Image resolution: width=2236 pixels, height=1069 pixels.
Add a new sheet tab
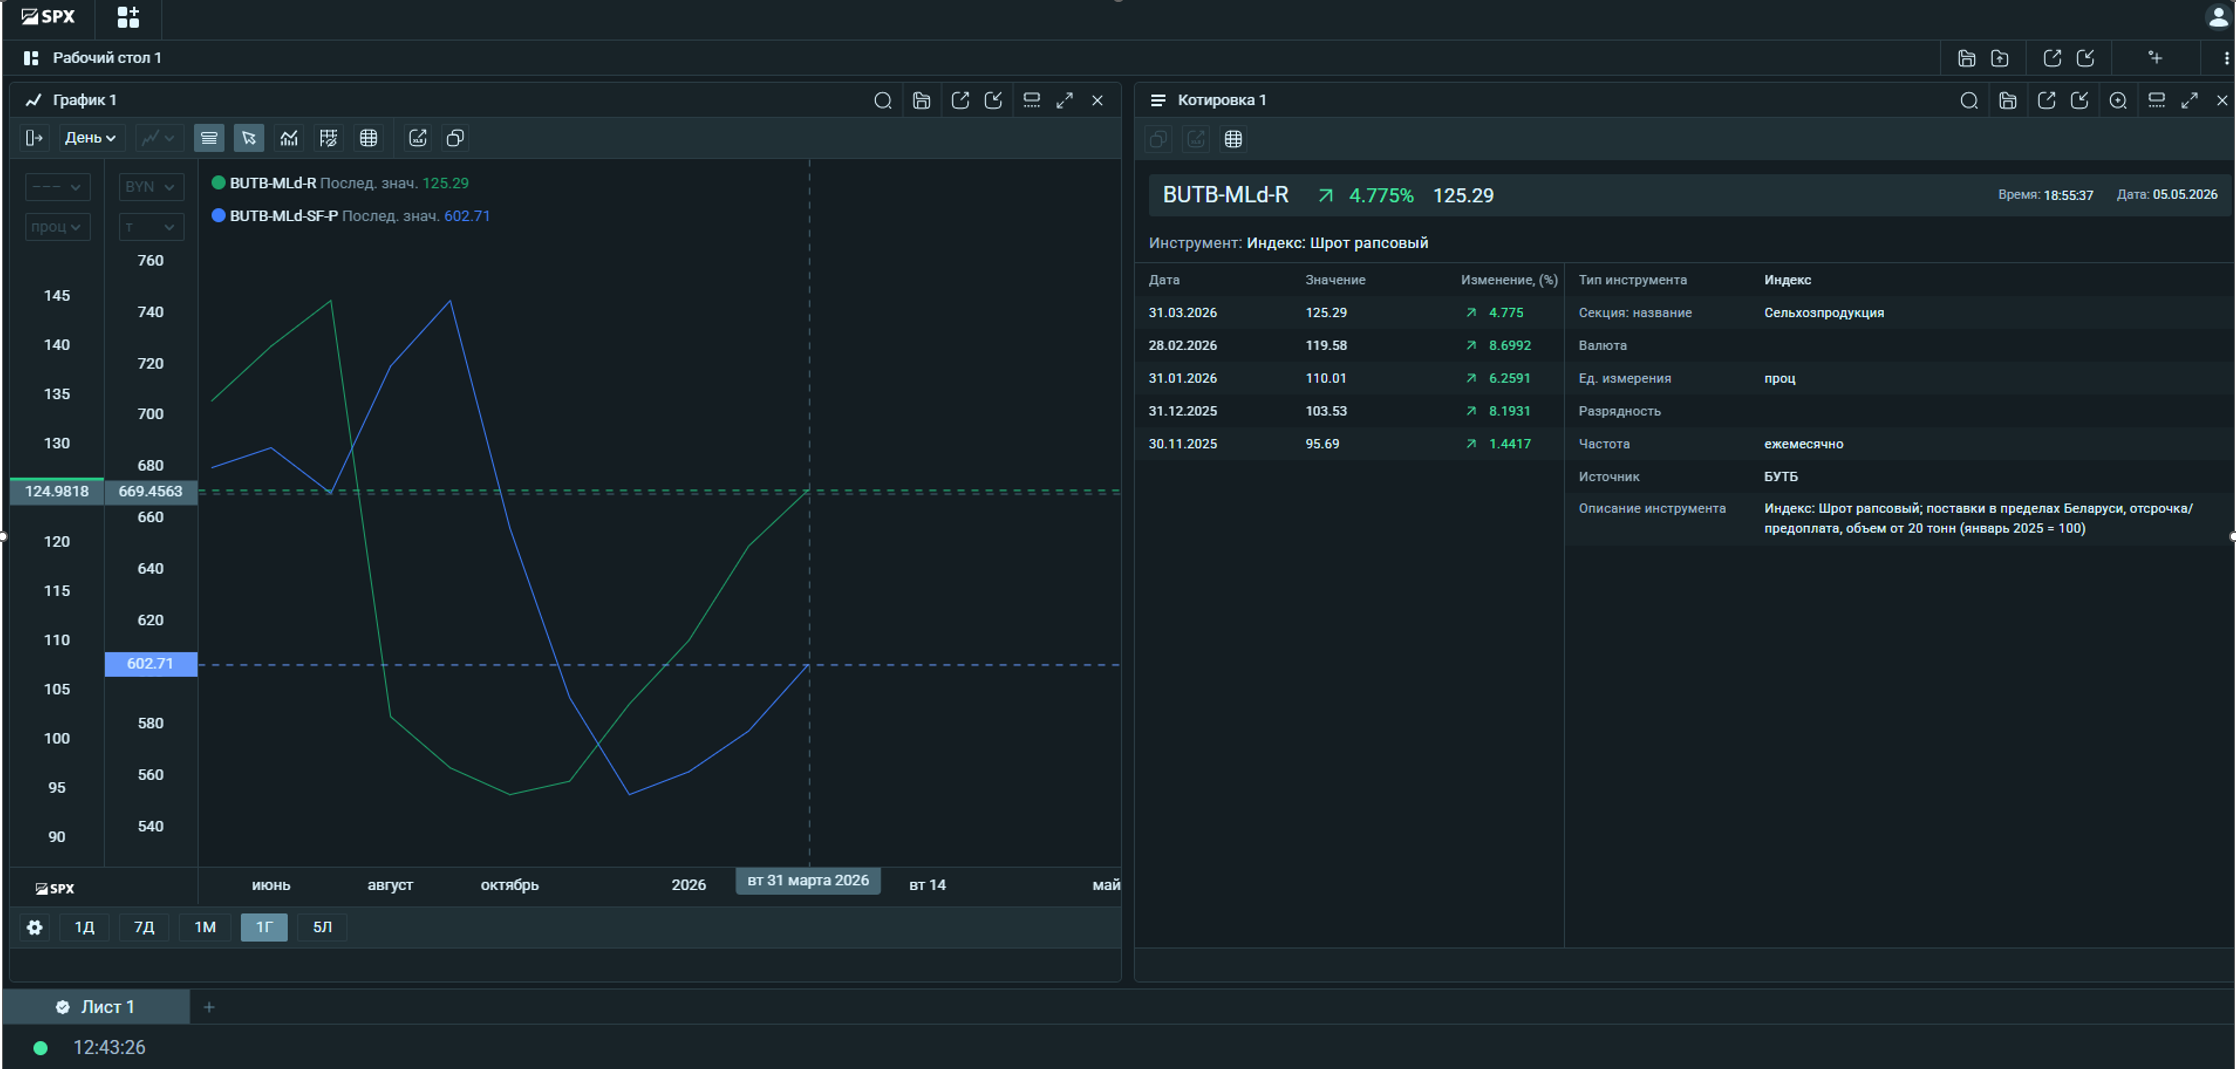[x=209, y=1007]
